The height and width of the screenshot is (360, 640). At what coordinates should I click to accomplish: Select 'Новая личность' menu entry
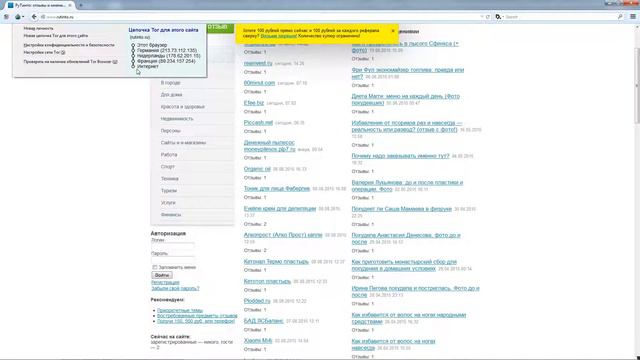(x=38, y=29)
